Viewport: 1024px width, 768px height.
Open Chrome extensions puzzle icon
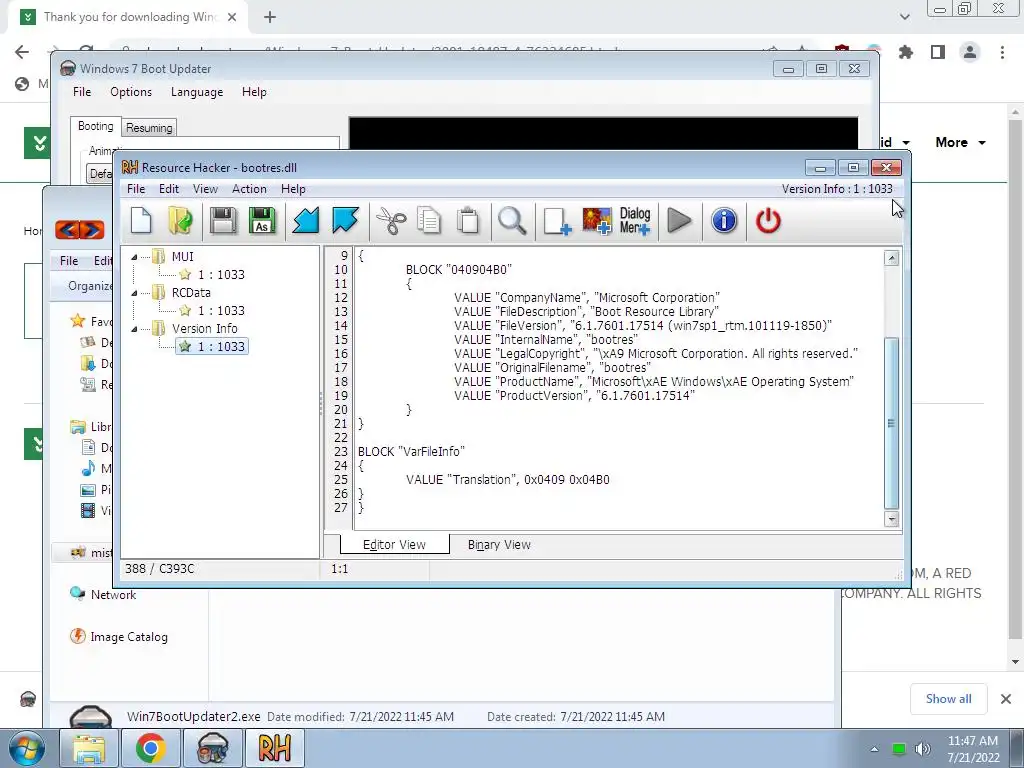(x=906, y=52)
